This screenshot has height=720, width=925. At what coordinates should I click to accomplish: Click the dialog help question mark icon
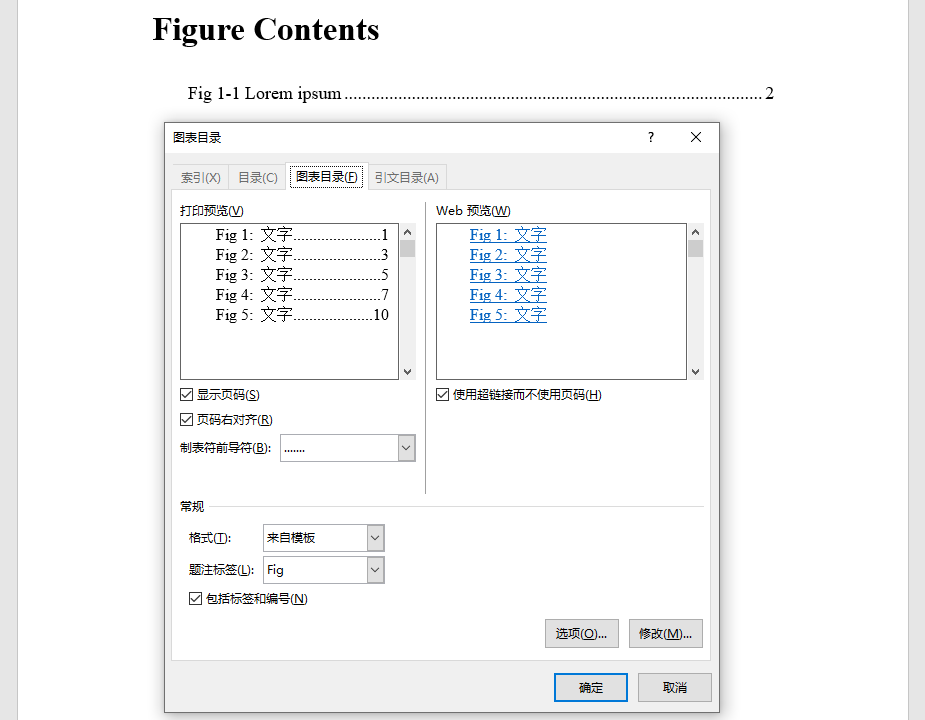tap(650, 137)
